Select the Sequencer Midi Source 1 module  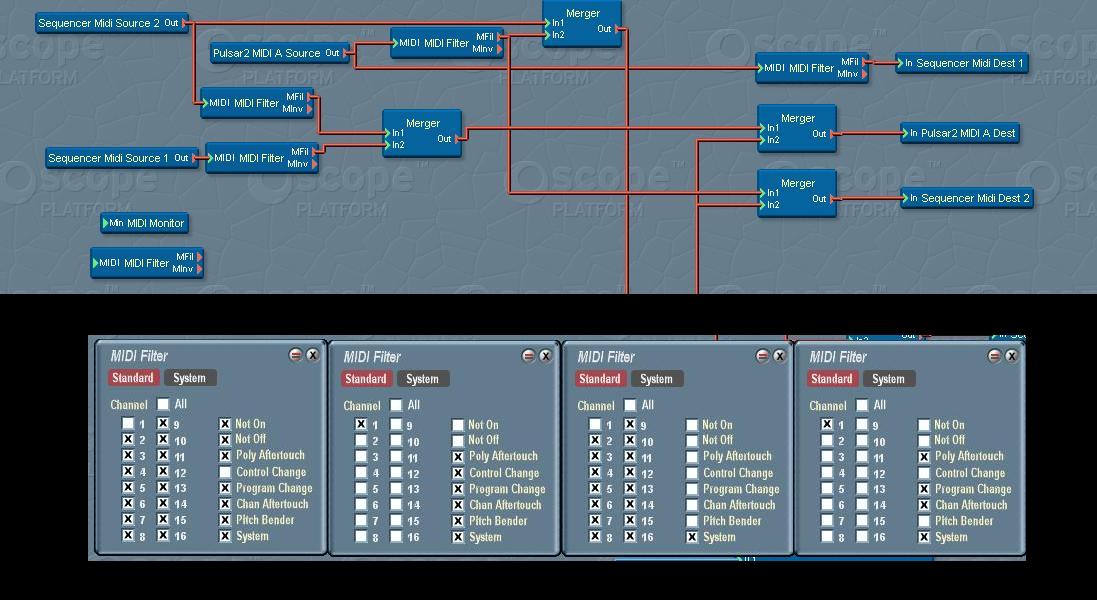(x=122, y=158)
